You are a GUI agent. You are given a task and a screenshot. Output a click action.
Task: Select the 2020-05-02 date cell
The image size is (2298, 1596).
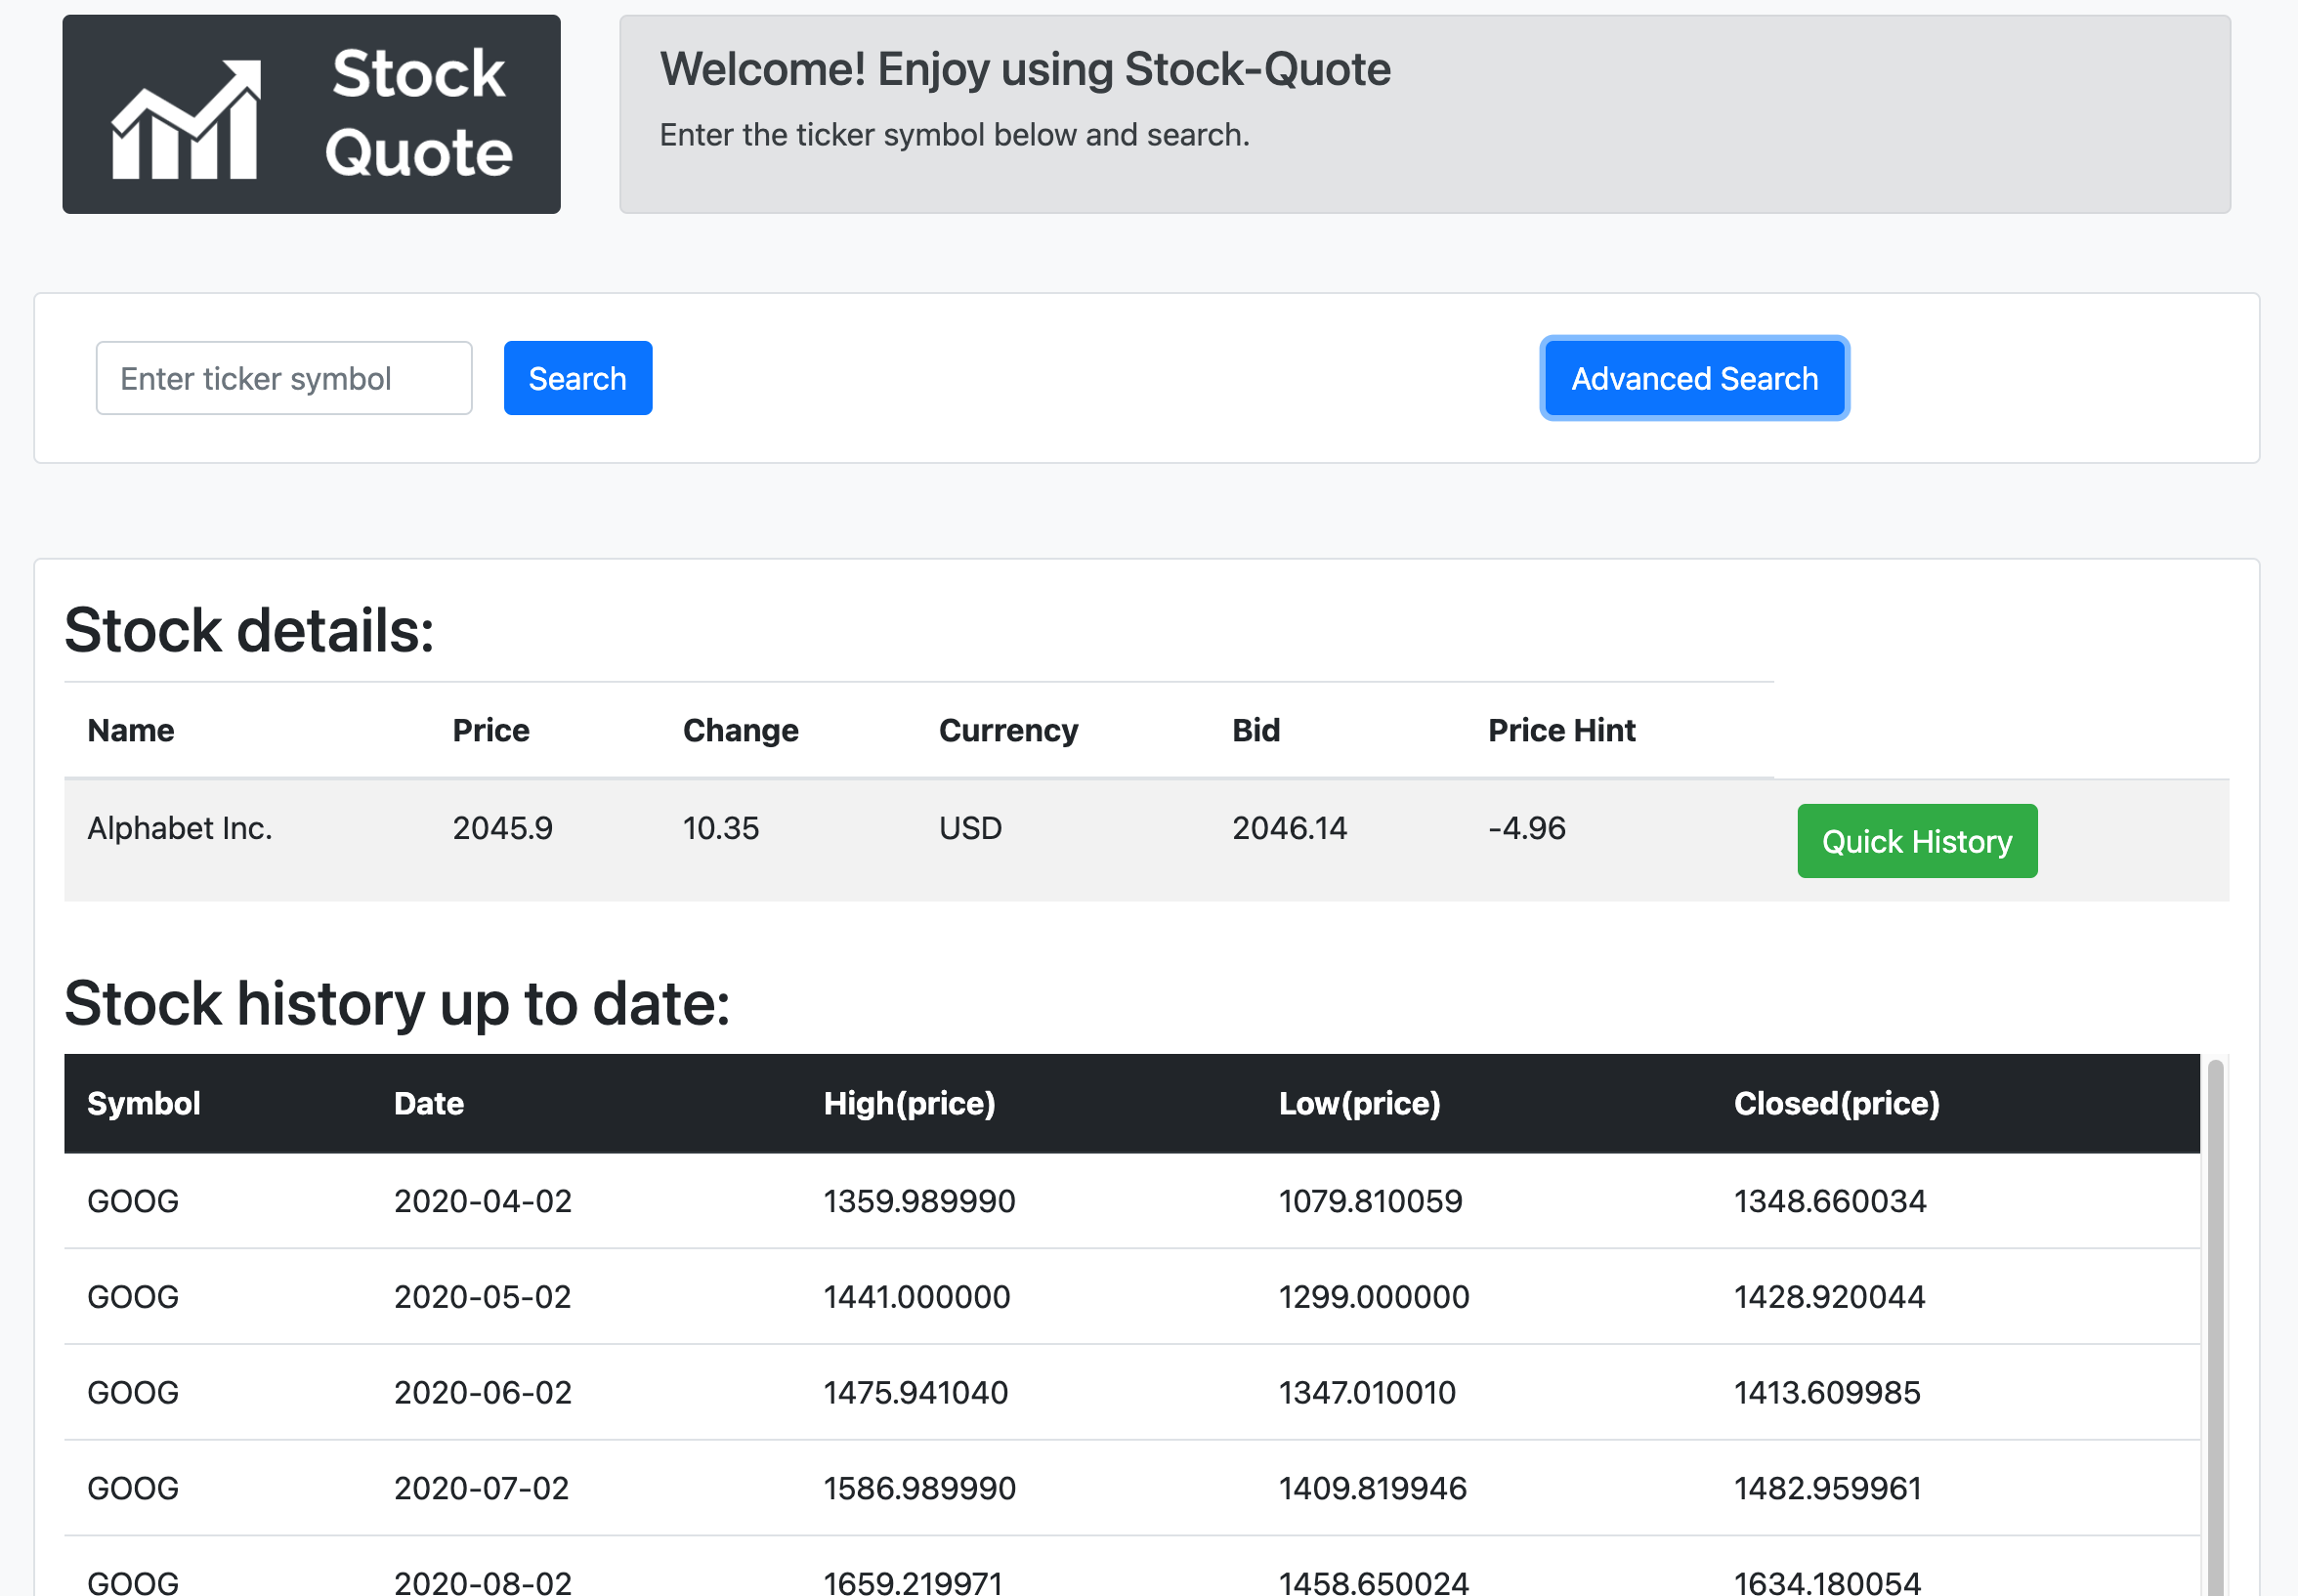click(x=482, y=1296)
